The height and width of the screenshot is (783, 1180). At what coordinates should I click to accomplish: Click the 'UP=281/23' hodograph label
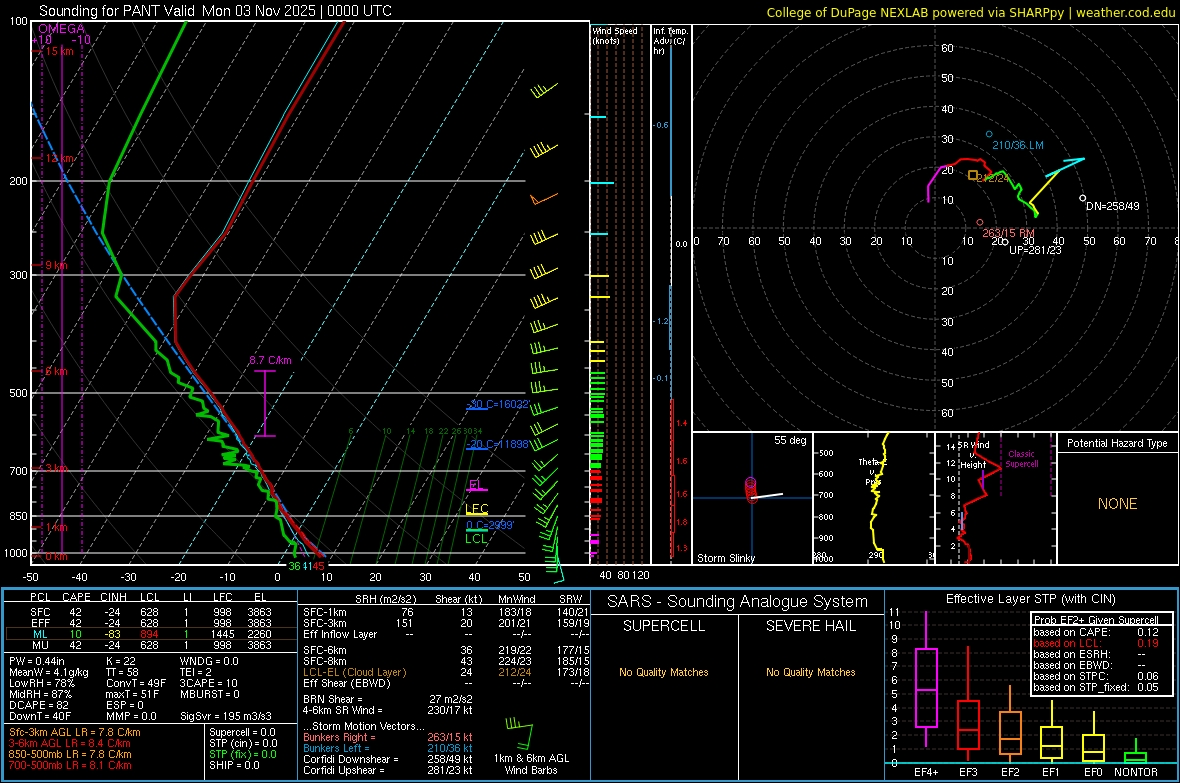coord(1035,250)
